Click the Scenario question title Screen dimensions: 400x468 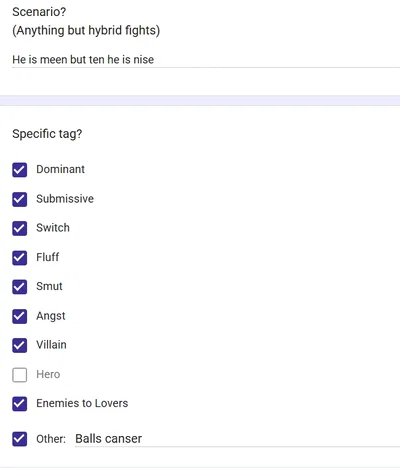39,12
